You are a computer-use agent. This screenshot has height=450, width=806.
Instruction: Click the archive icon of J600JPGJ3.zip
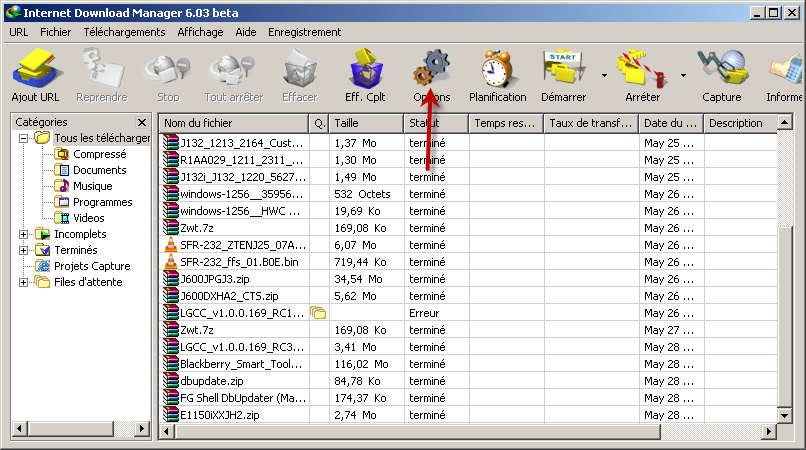[171, 279]
